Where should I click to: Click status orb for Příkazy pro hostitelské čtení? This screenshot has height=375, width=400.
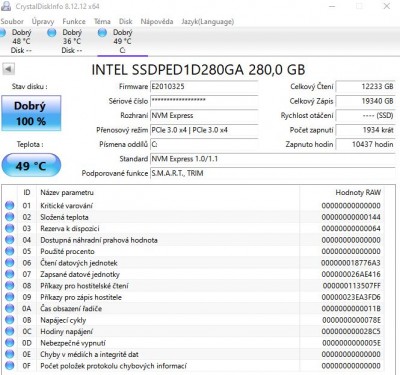pos(10,285)
